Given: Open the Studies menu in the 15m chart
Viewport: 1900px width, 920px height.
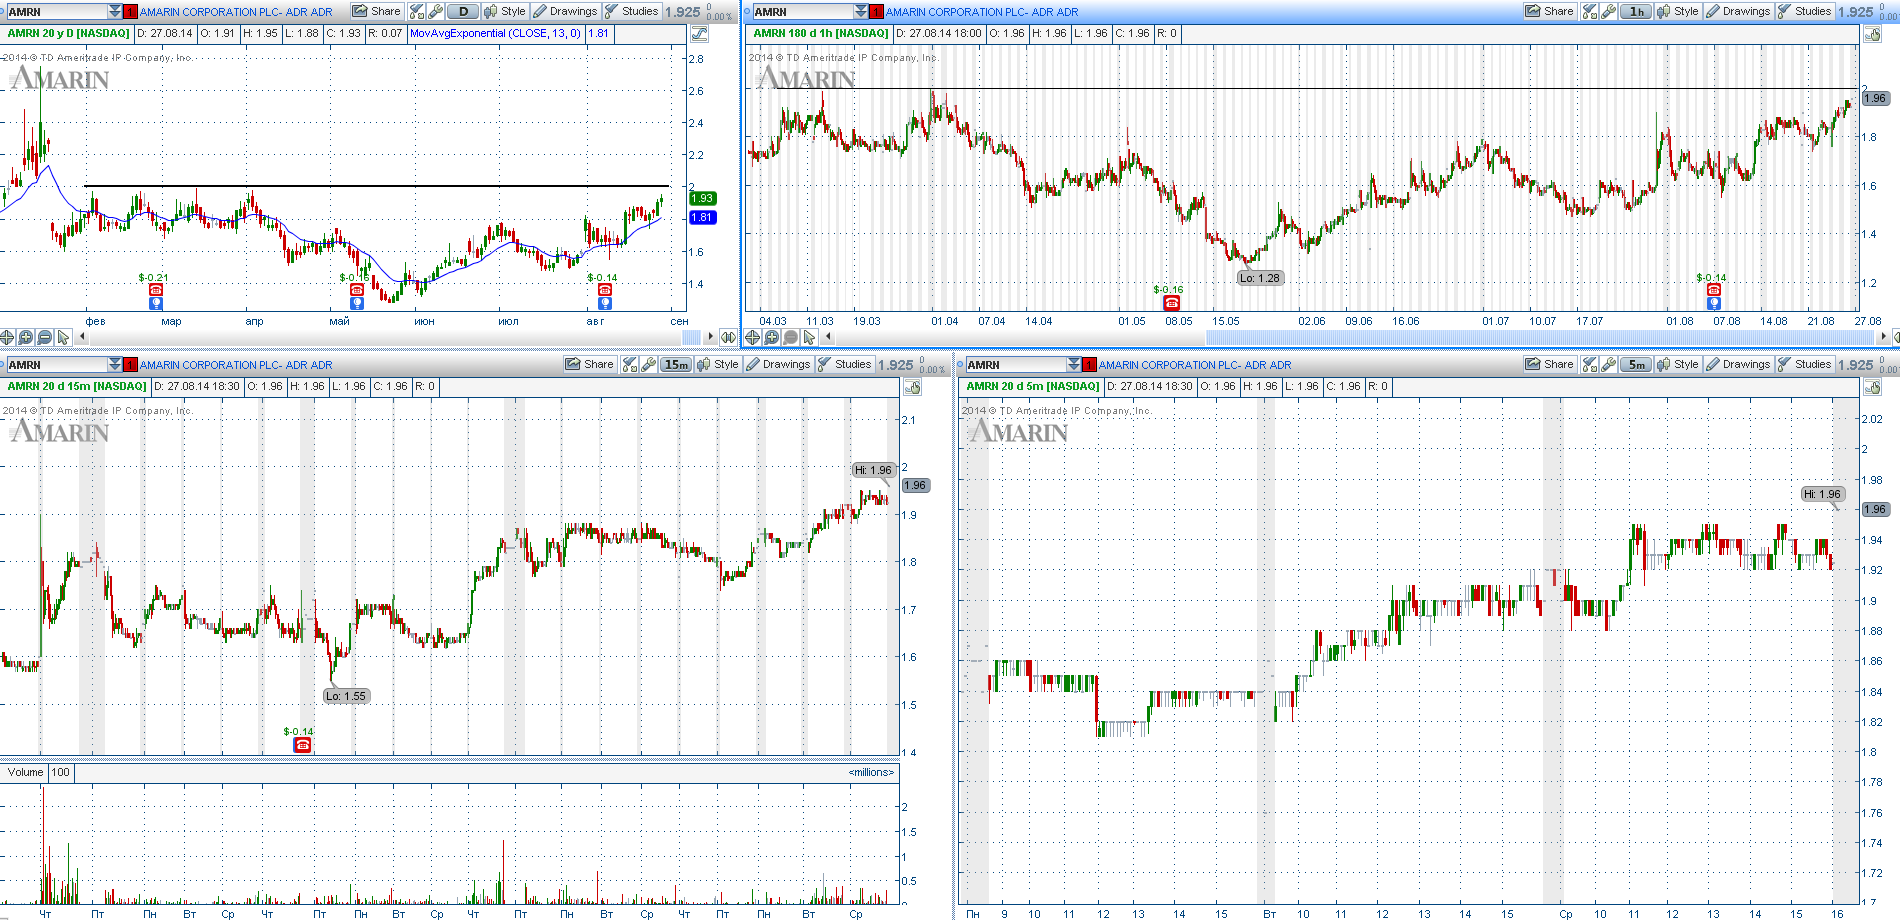Looking at the screenshot, I should [844, 364].
